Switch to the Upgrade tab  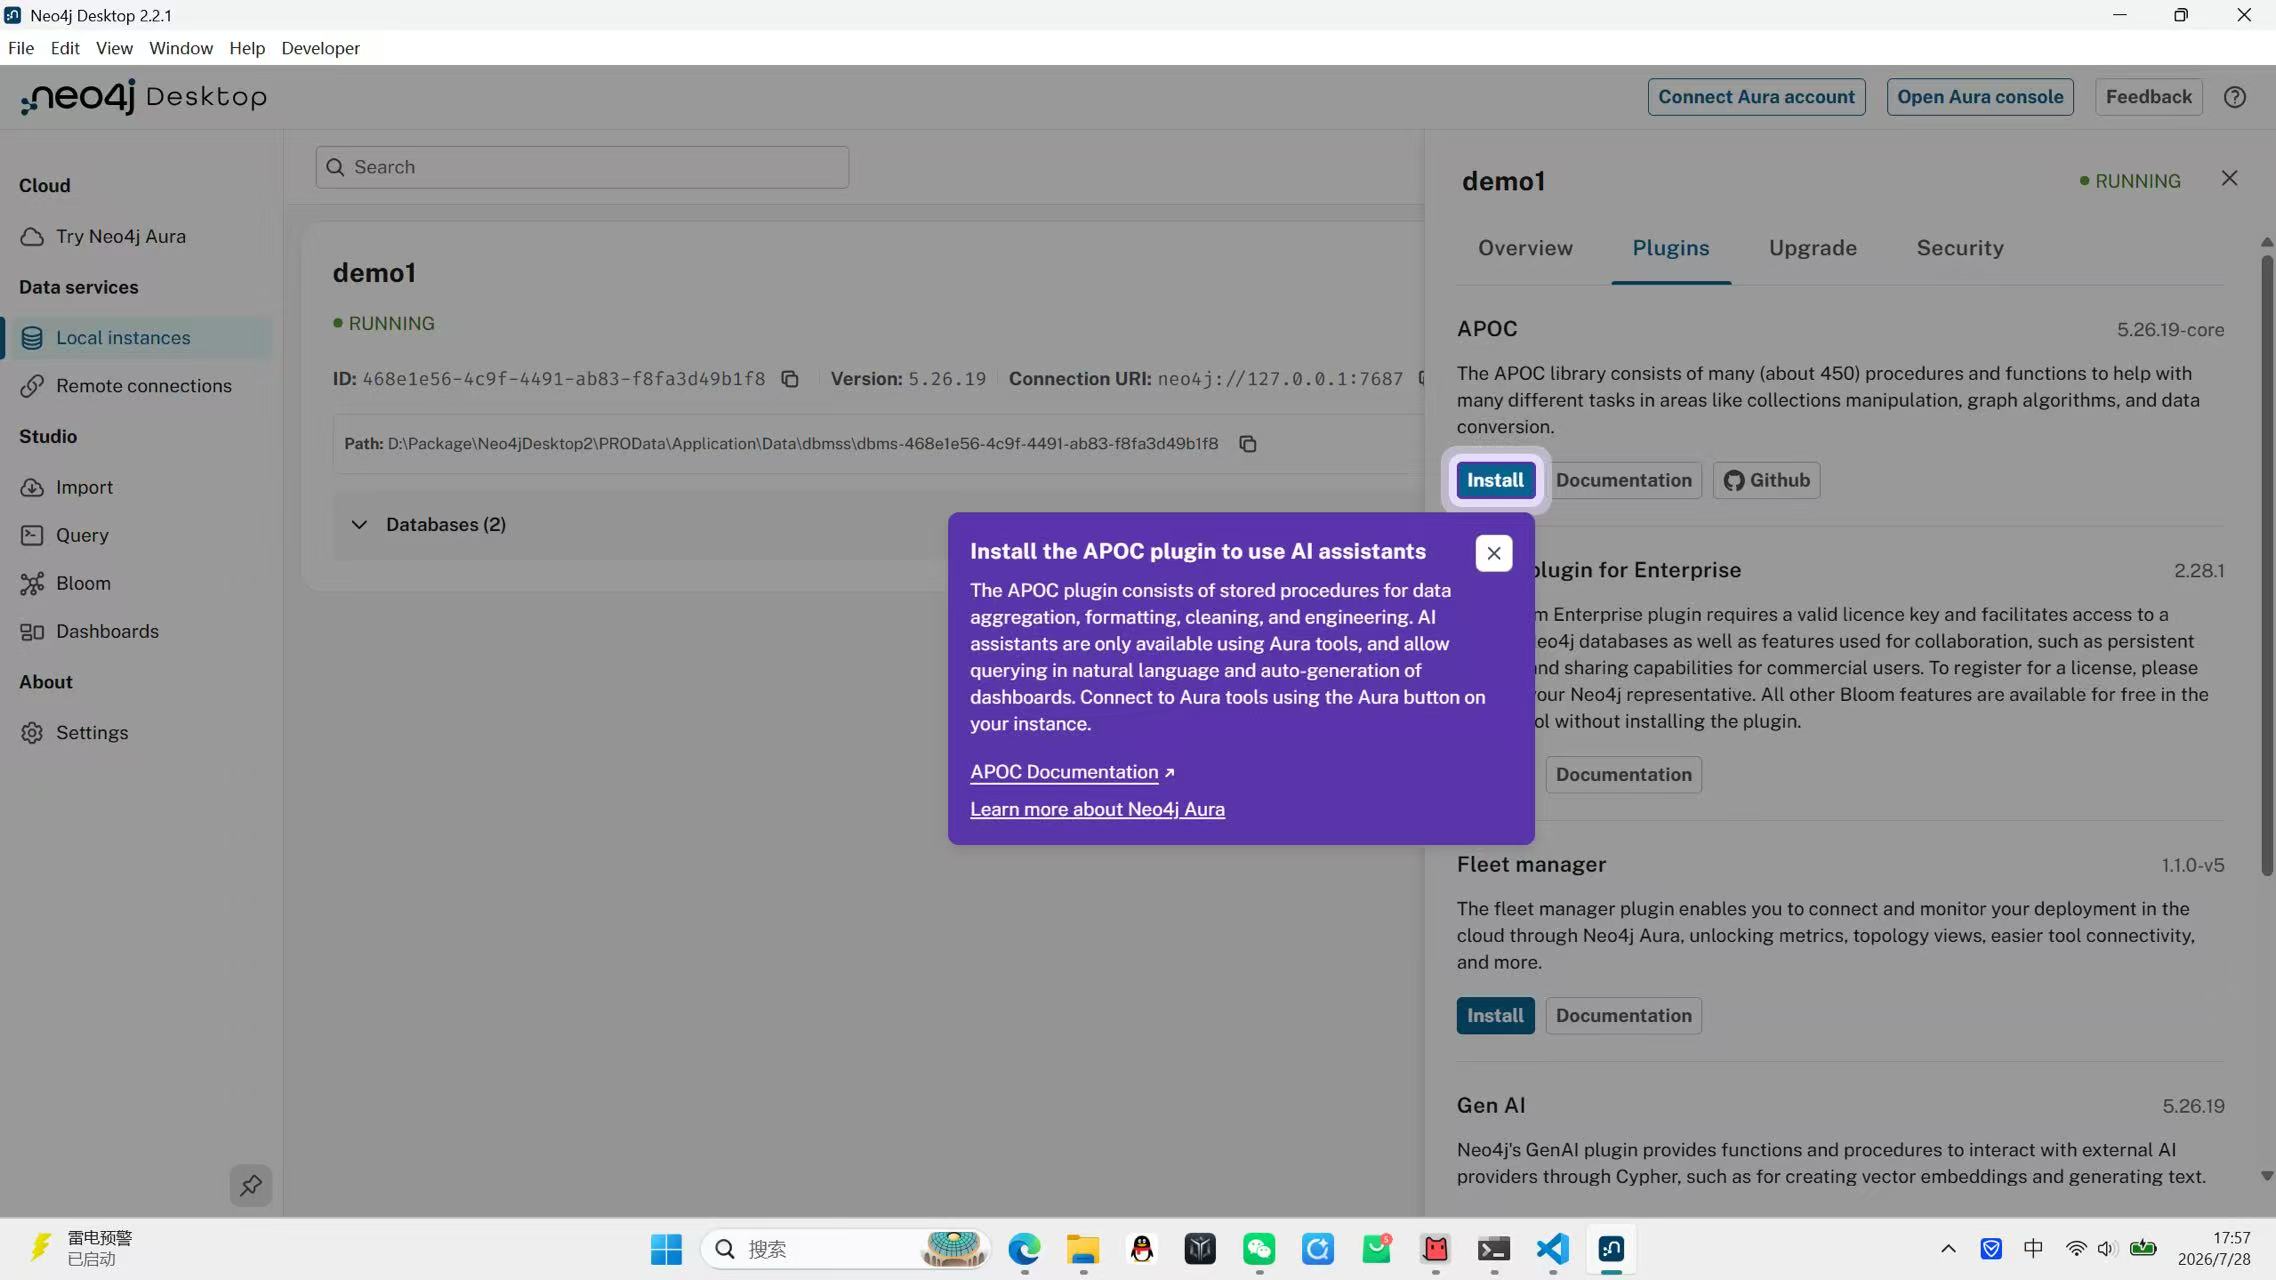coord(1812,248)
